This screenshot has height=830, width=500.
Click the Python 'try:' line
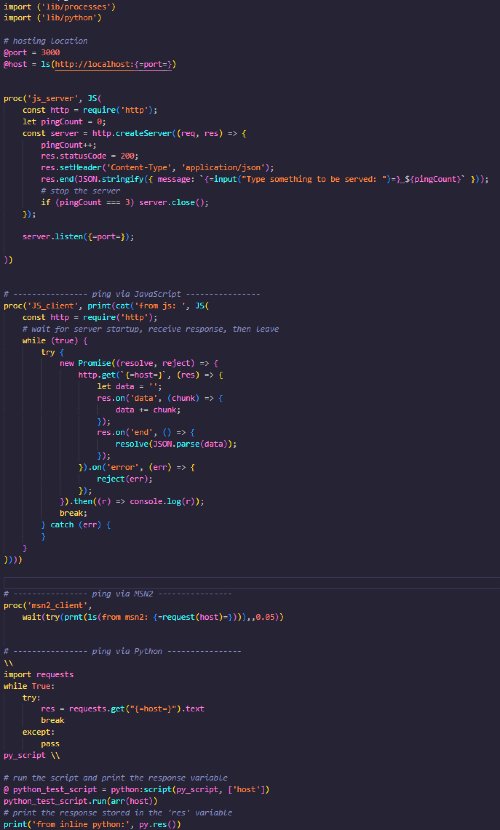32,698
